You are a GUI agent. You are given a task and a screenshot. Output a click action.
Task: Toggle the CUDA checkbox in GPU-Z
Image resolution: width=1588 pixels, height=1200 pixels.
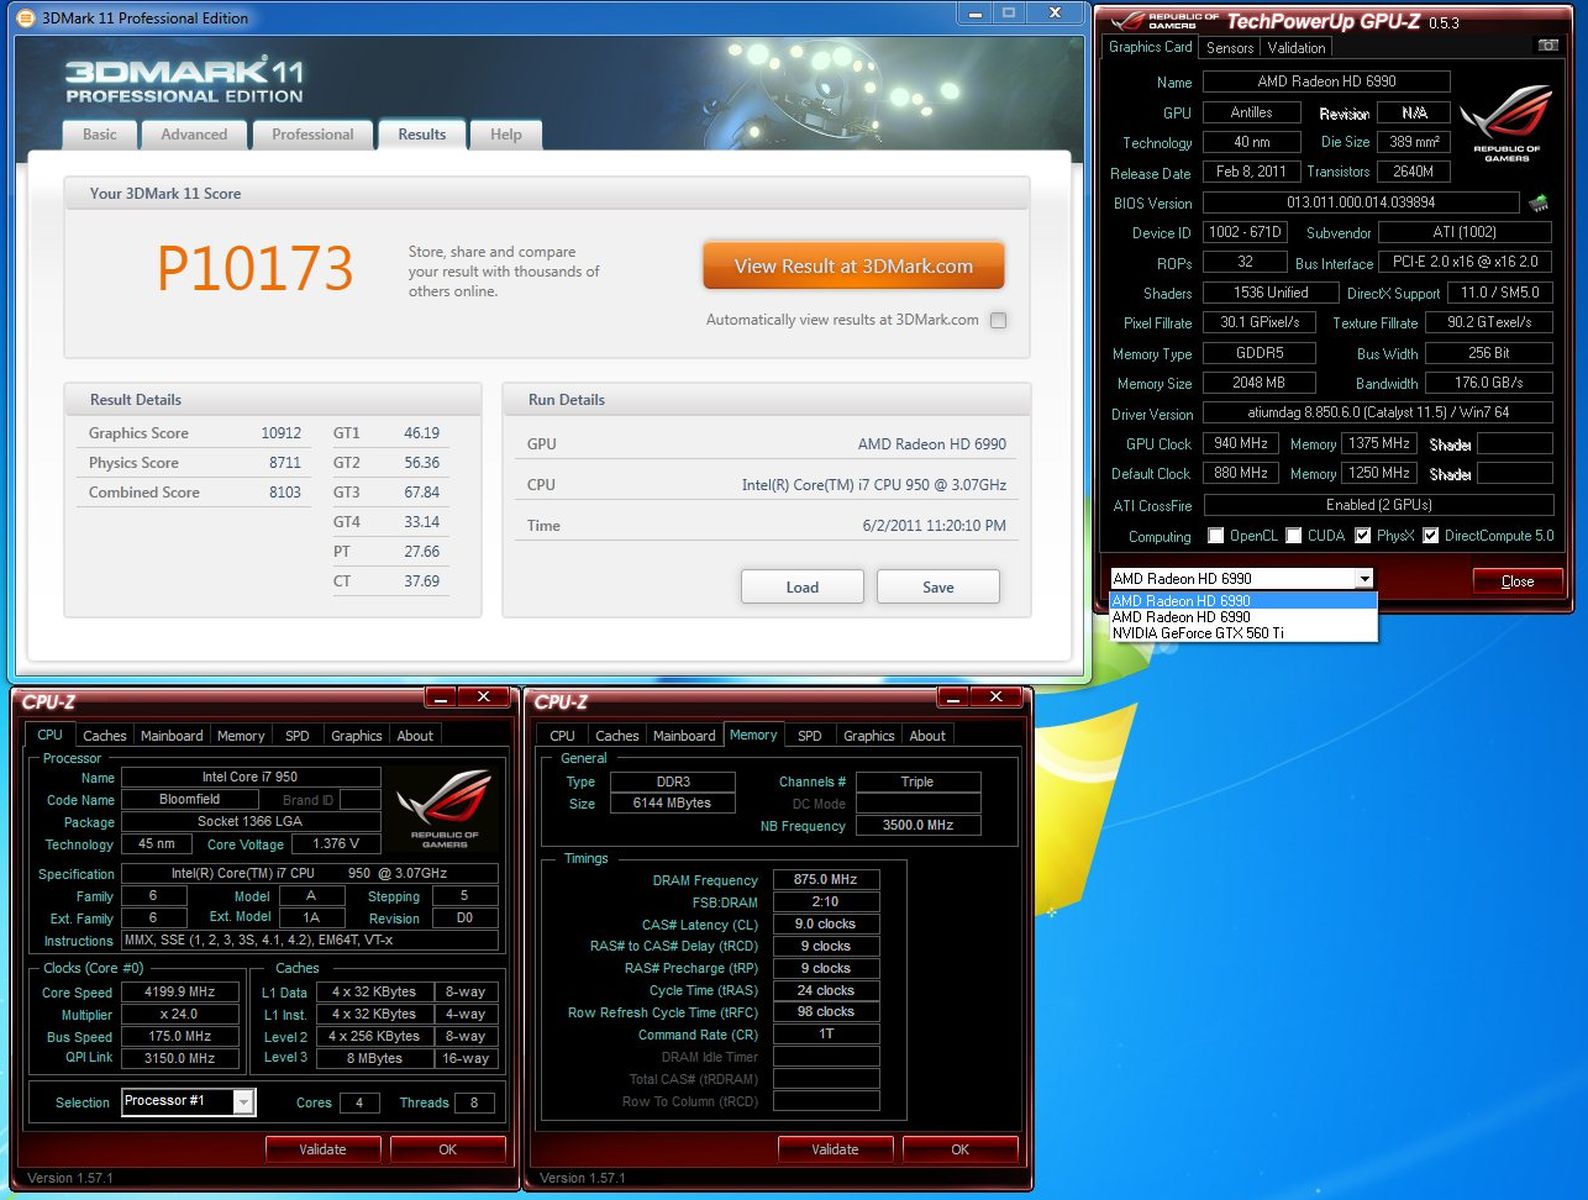click(x=1294, y=535)
